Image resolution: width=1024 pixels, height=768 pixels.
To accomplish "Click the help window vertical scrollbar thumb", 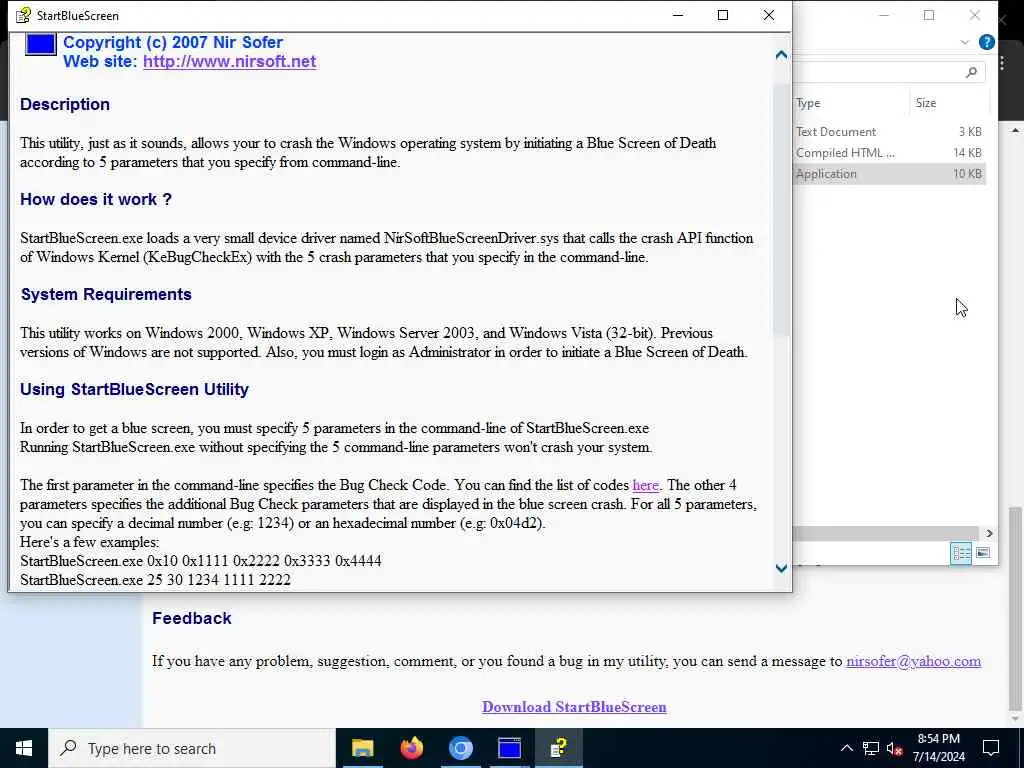I will tap(781, 209).
